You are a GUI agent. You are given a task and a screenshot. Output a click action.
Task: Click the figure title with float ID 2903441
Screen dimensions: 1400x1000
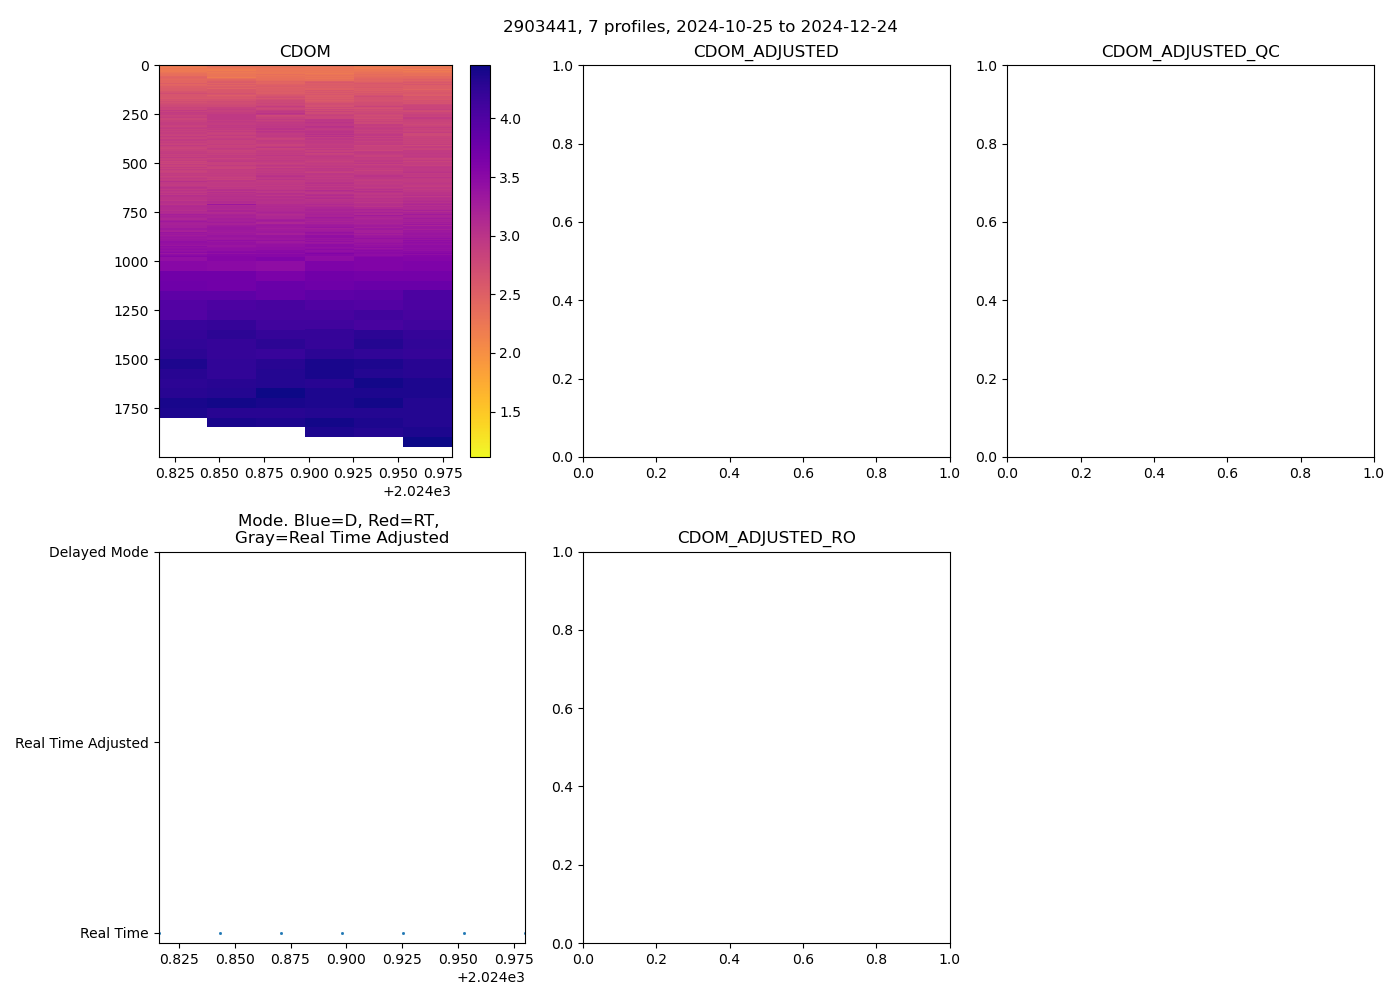point(700,27)
